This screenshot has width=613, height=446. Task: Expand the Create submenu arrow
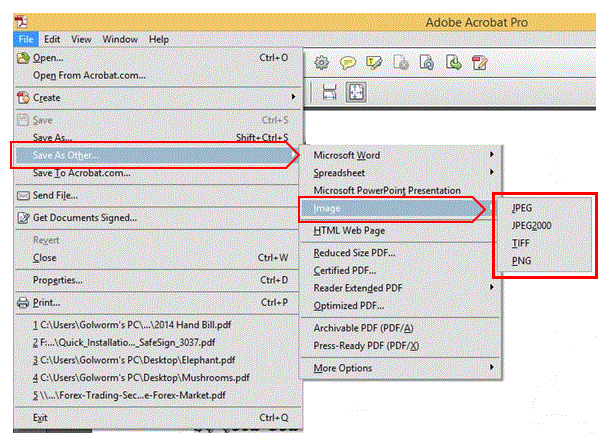pos(293,97)
